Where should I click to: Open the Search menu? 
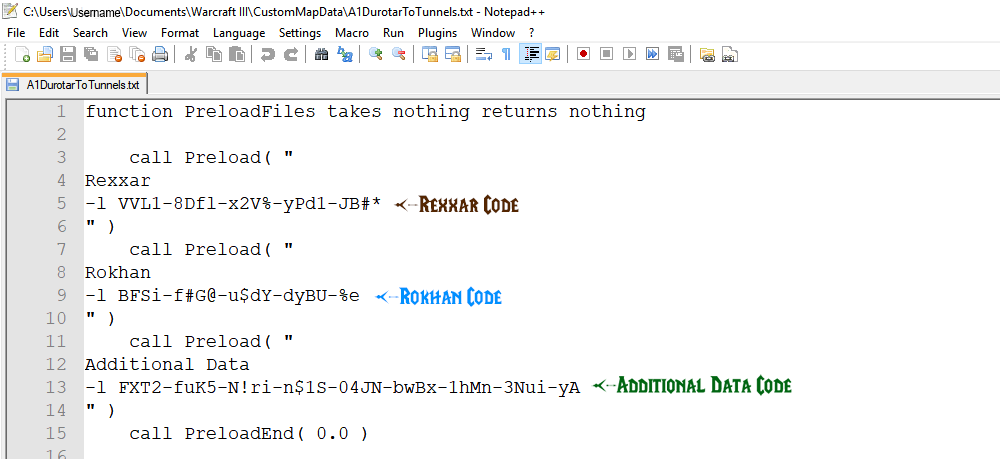click(90, 33)
